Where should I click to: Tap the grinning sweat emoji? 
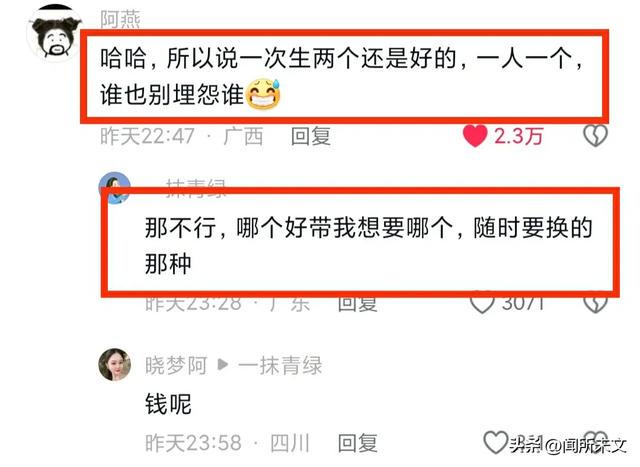(x=264, y=94)
